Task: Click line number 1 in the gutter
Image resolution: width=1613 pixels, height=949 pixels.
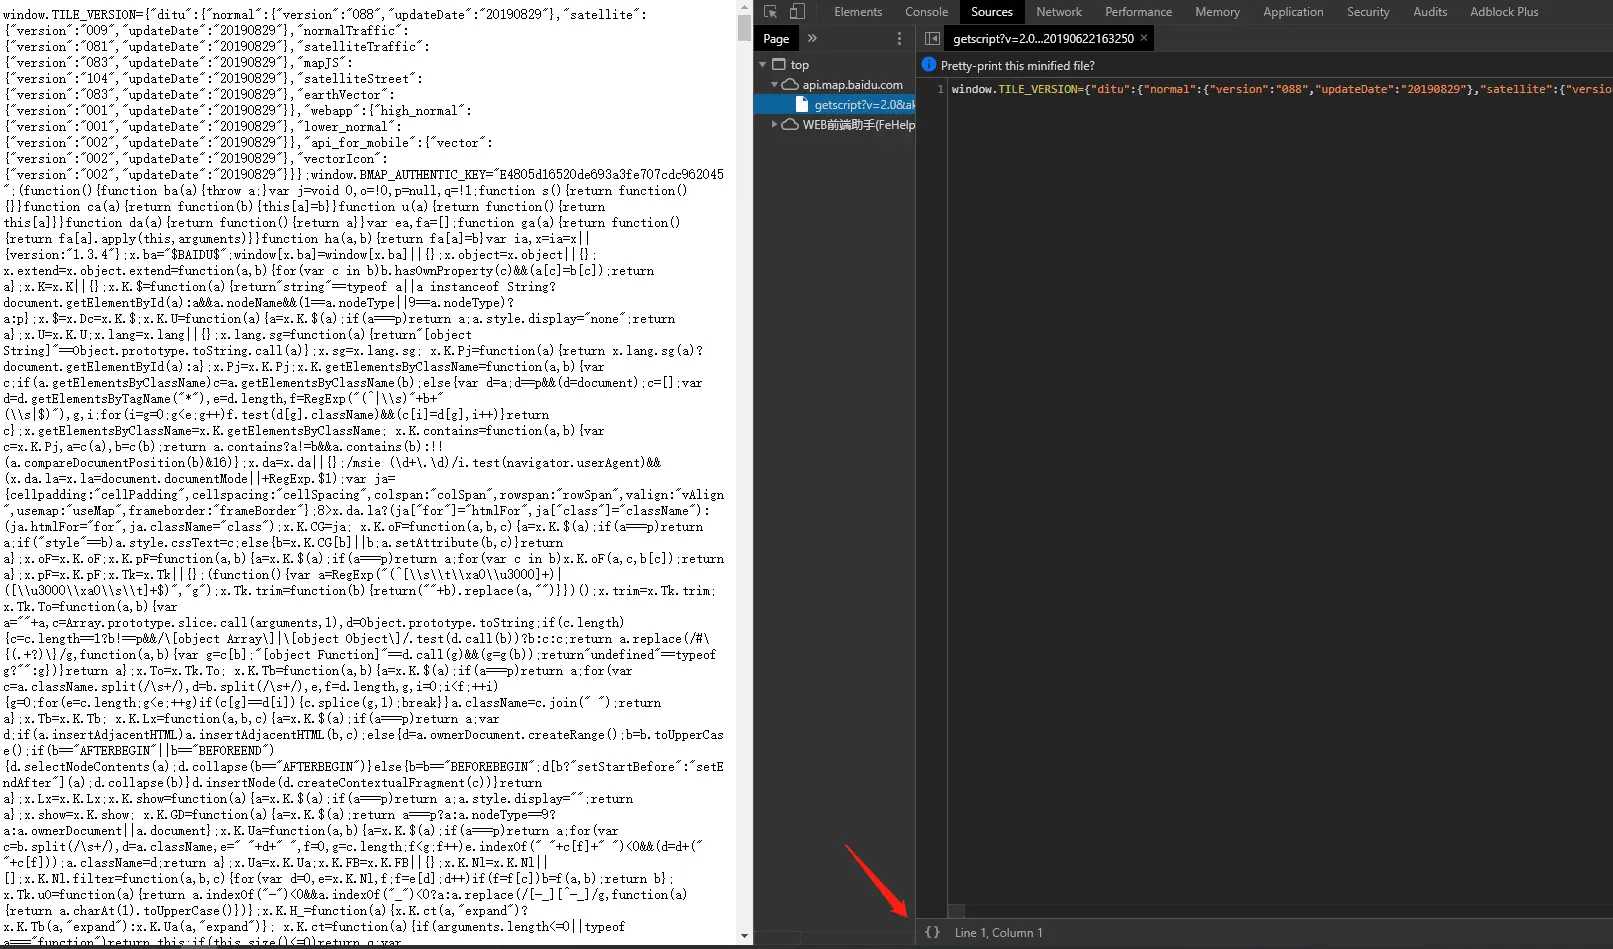Action: pos(940,89)
